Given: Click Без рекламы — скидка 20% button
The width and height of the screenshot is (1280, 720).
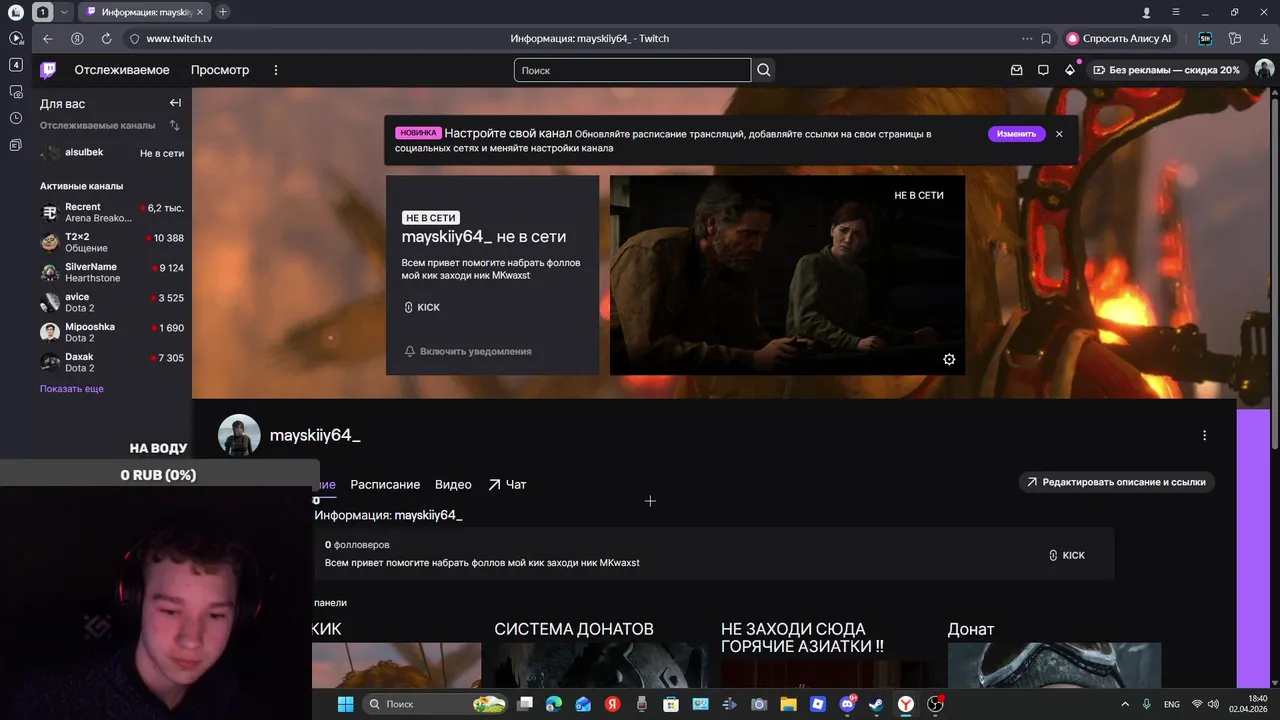Looking at the screenshot, I should (x=1166, y=70).
